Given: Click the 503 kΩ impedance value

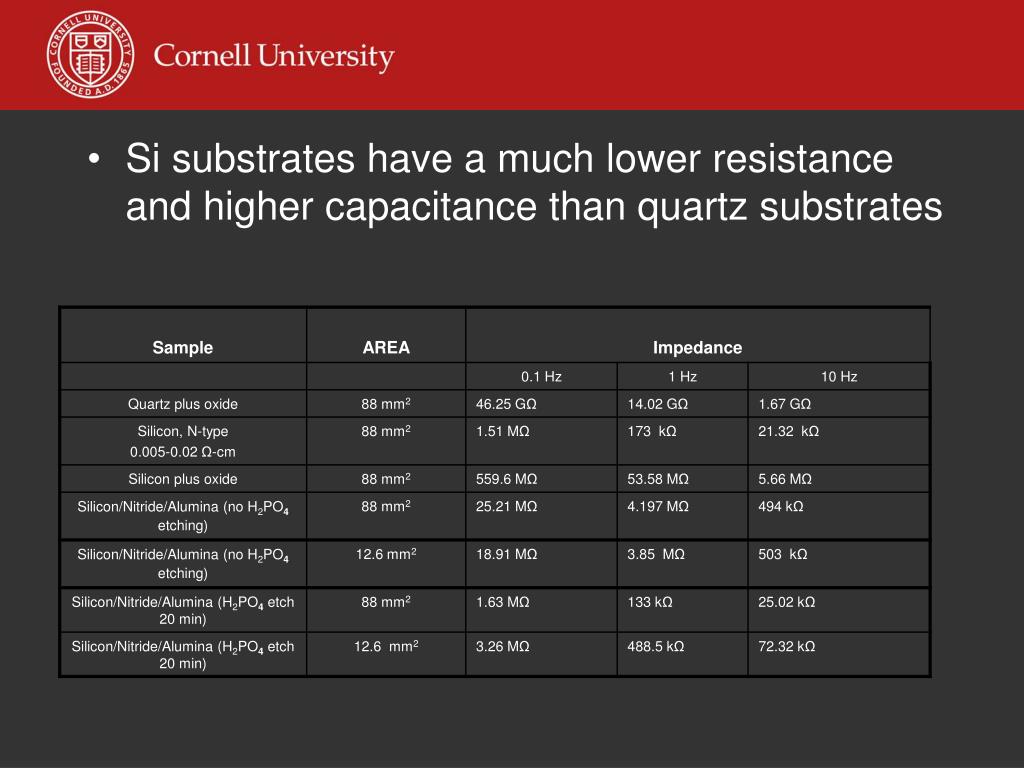Looking at the screenshot, I should pos(782,554).
